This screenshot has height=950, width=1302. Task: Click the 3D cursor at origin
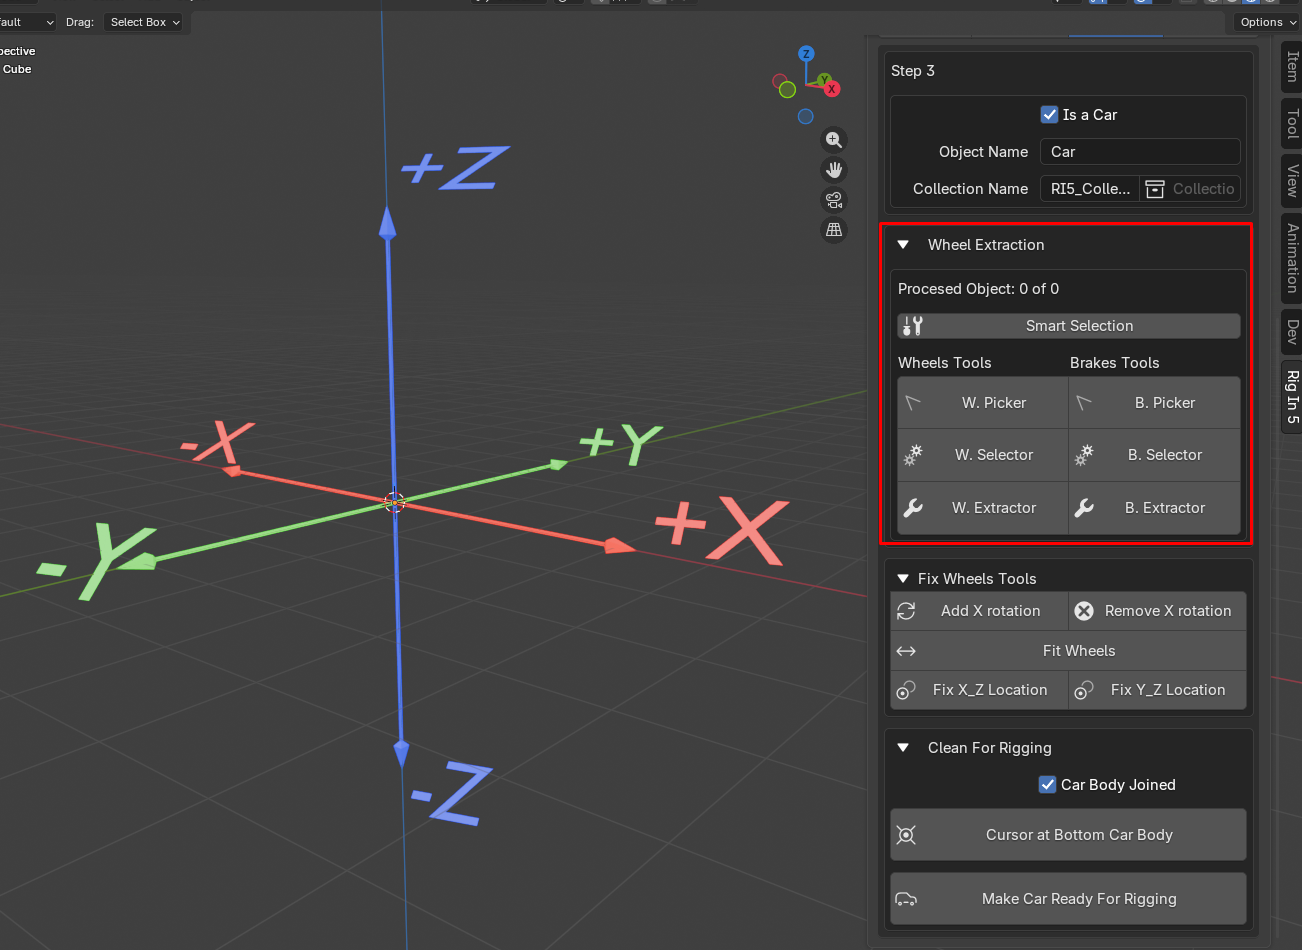tap(395, 502)
